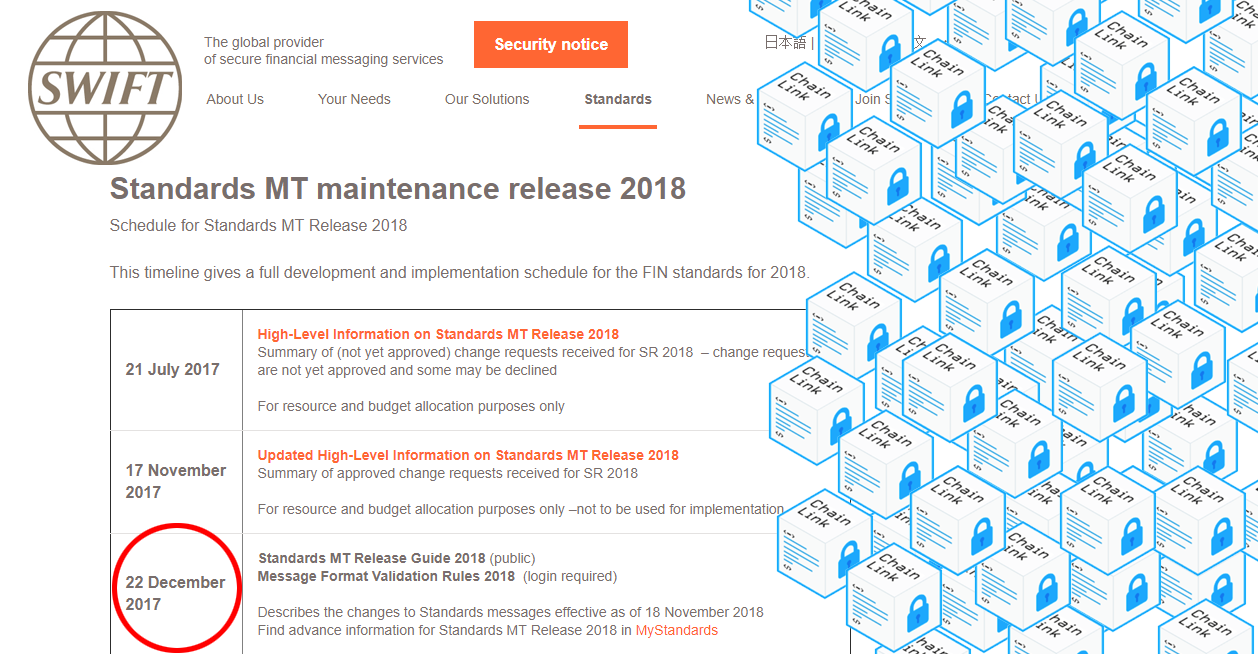Select the 17 November 2017 date cell

pos(176,481)
